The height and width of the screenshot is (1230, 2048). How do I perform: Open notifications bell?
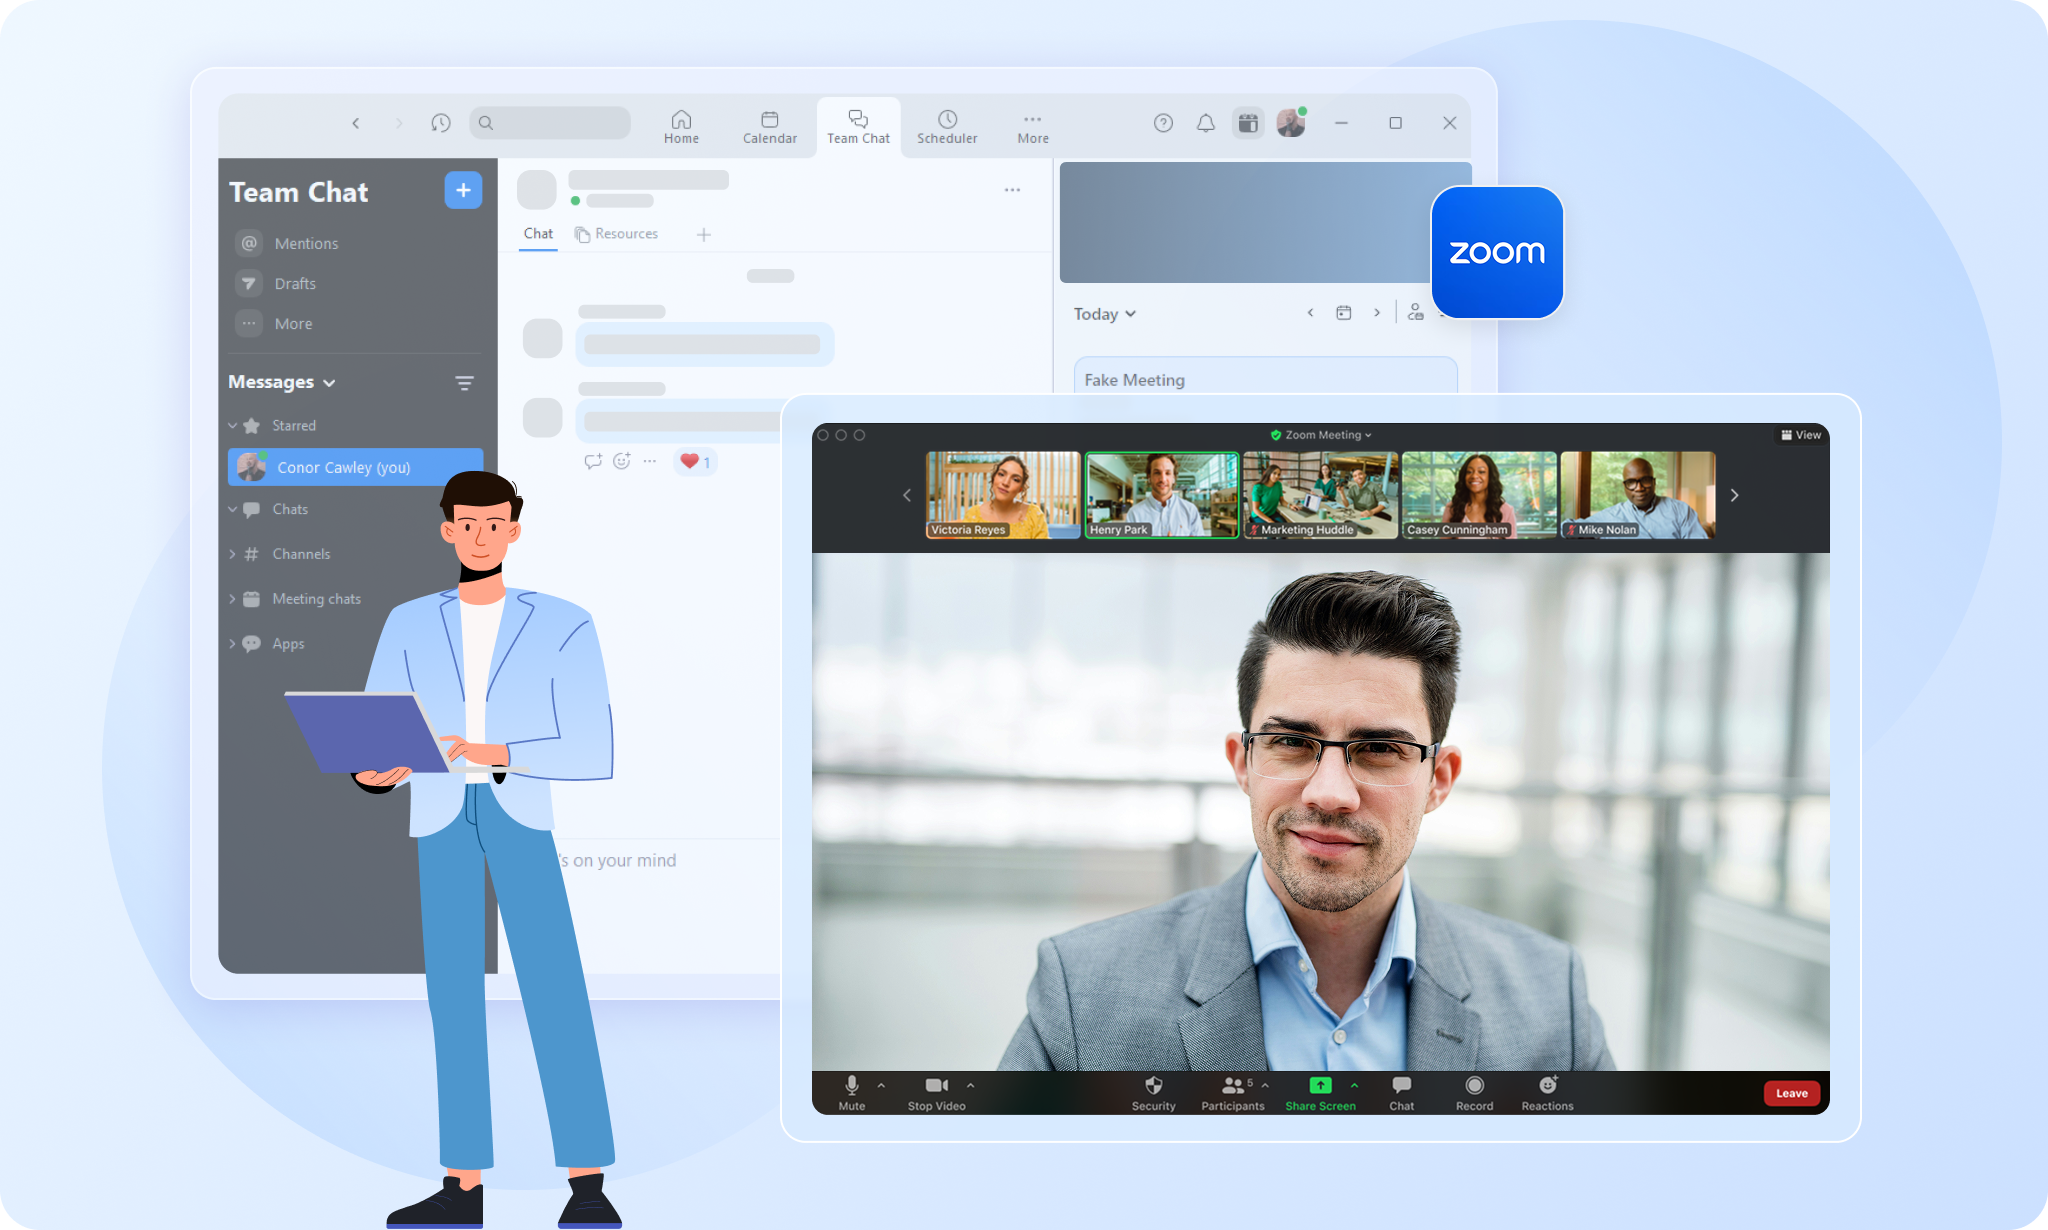point(1206,123)
